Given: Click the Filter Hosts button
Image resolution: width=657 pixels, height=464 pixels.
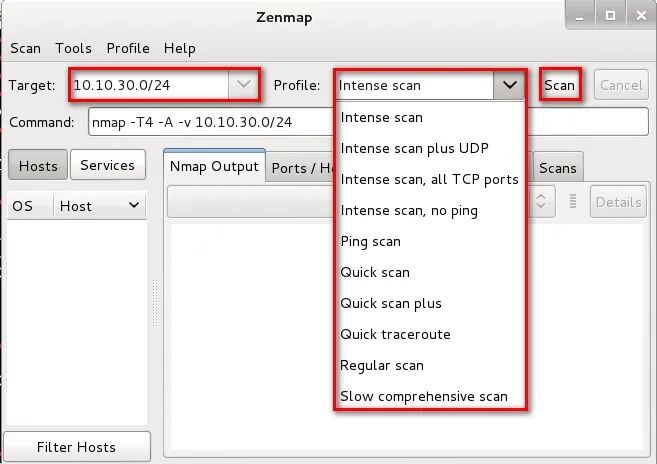Looking at the screenshot, I should coord(77,447).
